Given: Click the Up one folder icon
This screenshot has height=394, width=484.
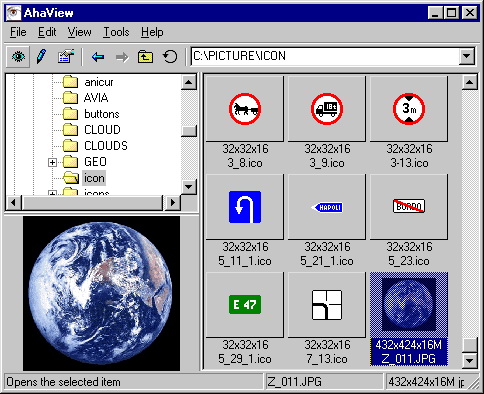Looking at the screenshot, I should pos(146,57).
